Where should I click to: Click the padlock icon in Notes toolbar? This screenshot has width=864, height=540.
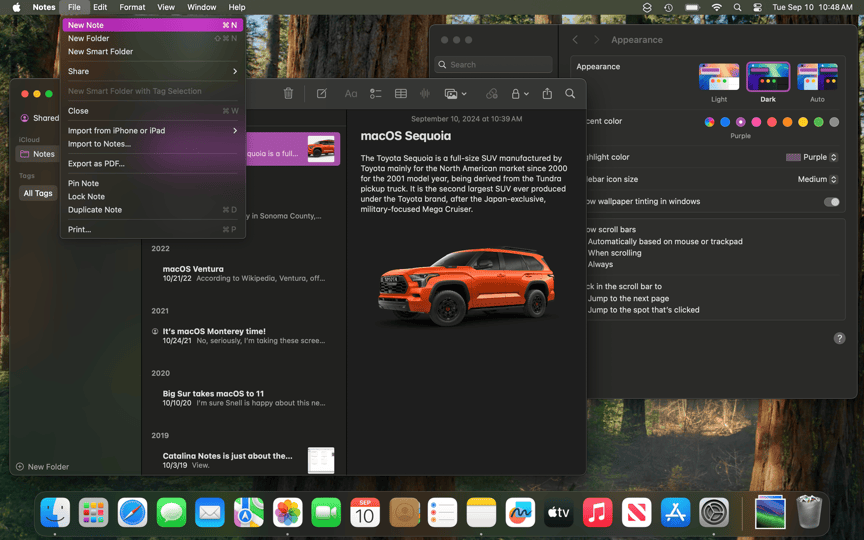click(516, 94)
